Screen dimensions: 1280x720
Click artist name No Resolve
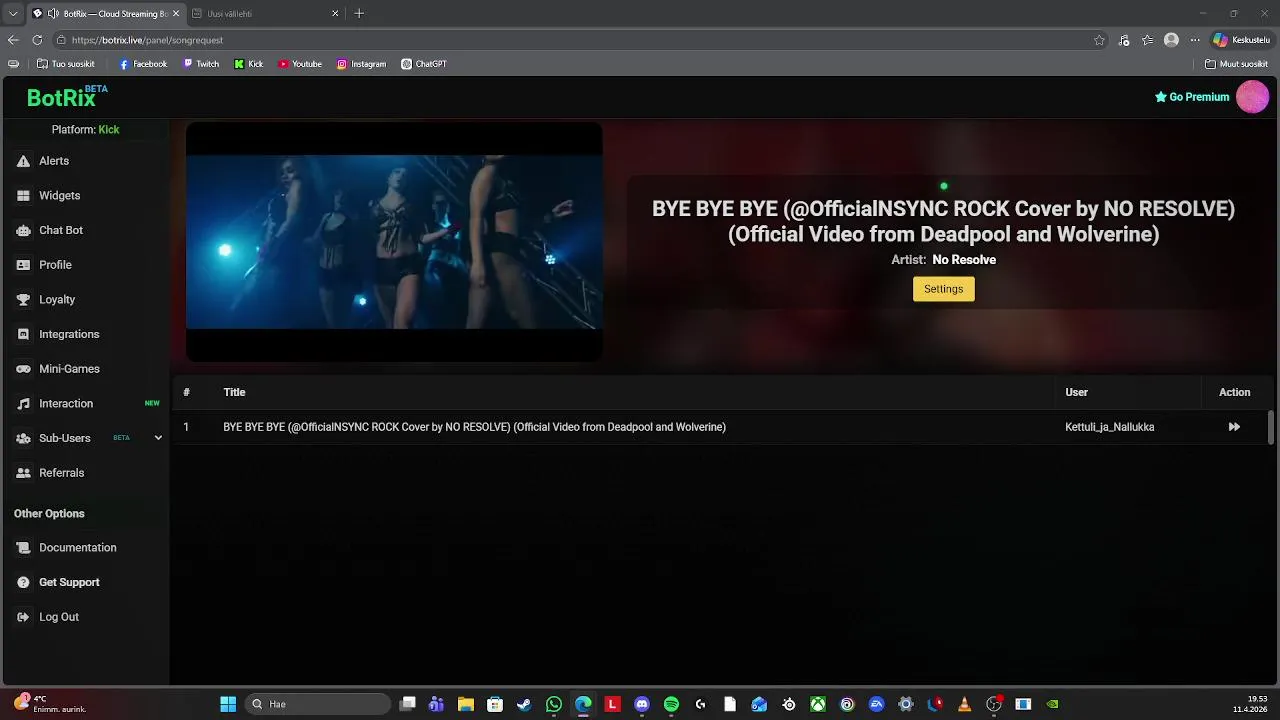[x=964, y=260]
